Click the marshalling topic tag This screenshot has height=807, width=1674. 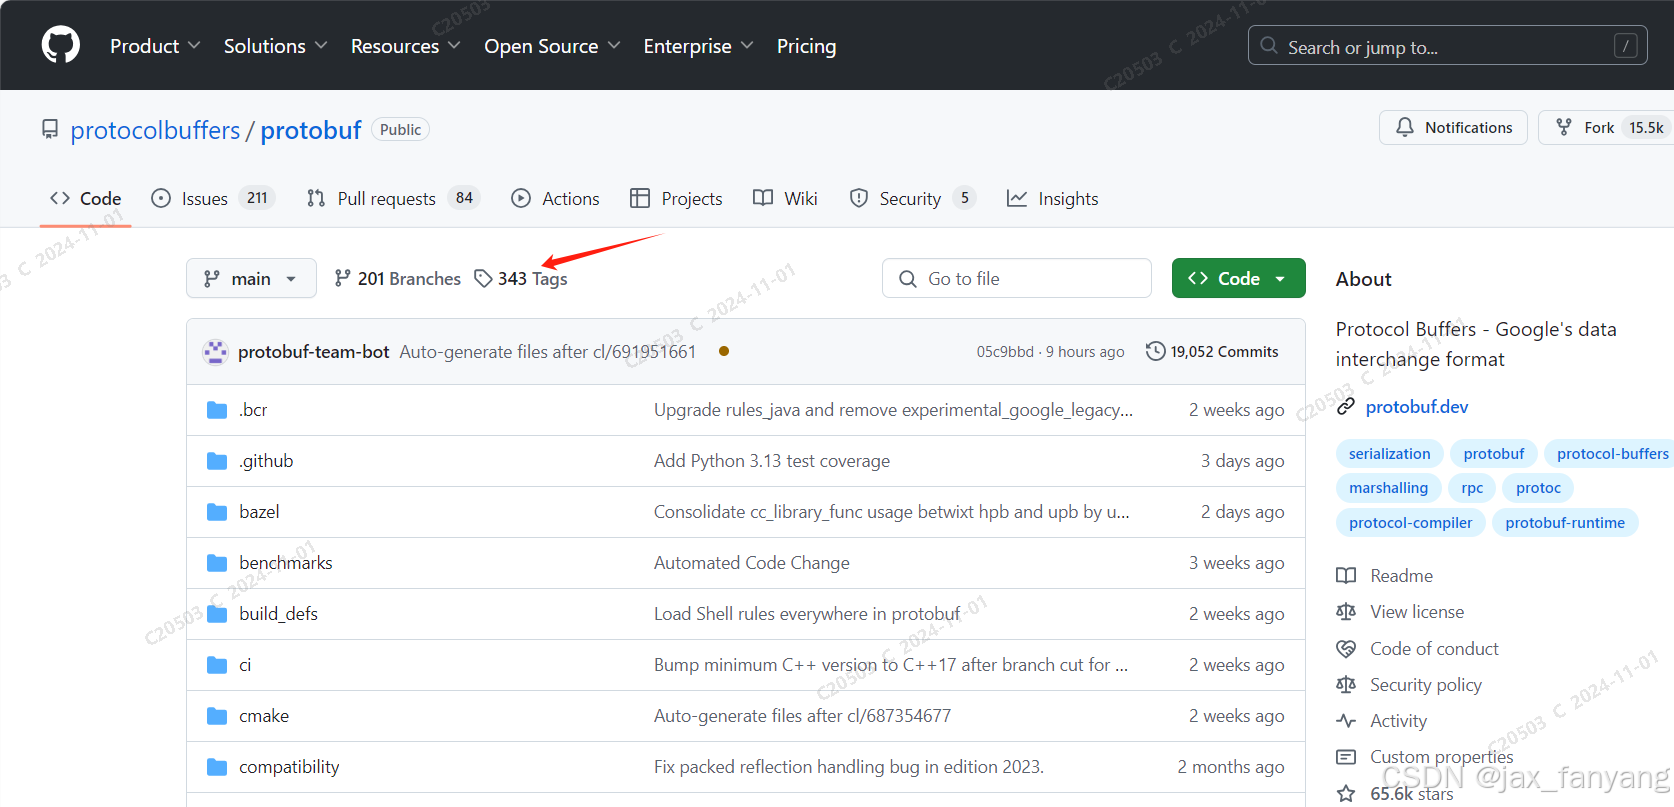[1388, 487]
